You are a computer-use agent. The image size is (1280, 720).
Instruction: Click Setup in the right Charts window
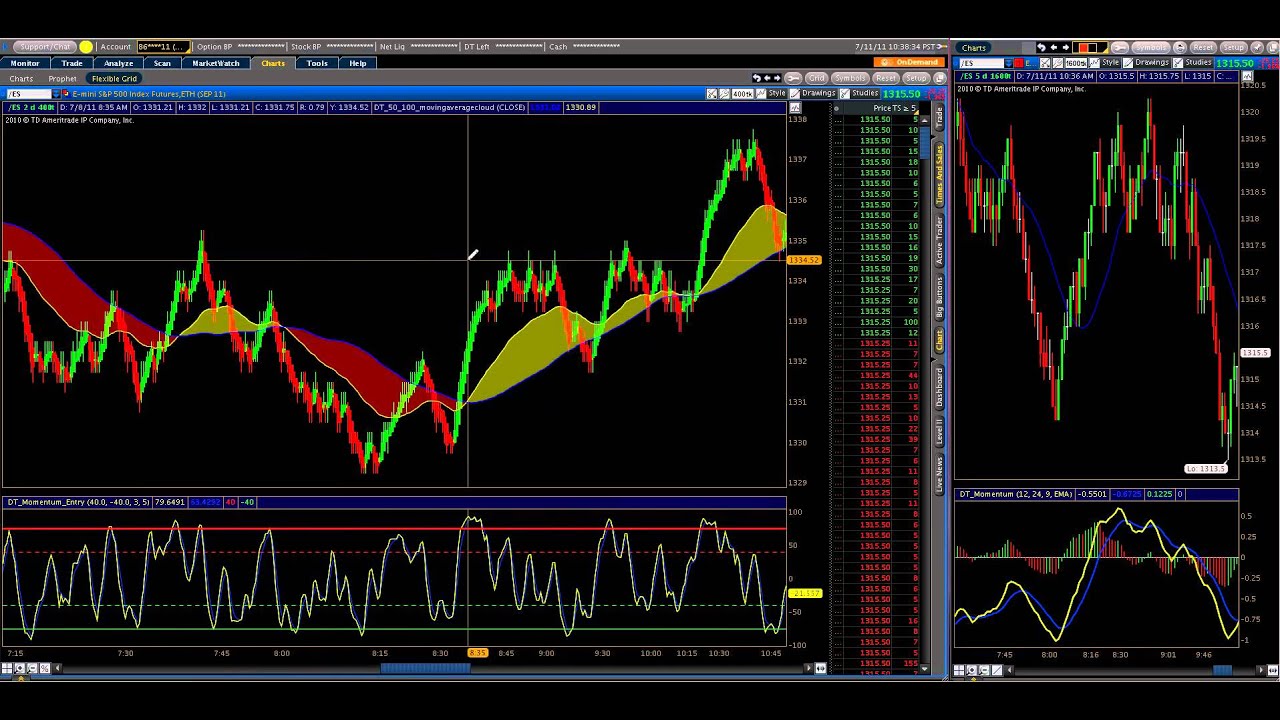pyautogui.click(x=1234, y=48)
